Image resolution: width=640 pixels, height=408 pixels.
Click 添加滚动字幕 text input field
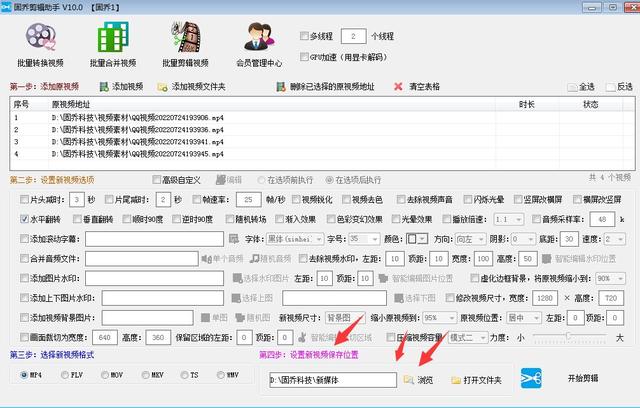click(154, 239)
